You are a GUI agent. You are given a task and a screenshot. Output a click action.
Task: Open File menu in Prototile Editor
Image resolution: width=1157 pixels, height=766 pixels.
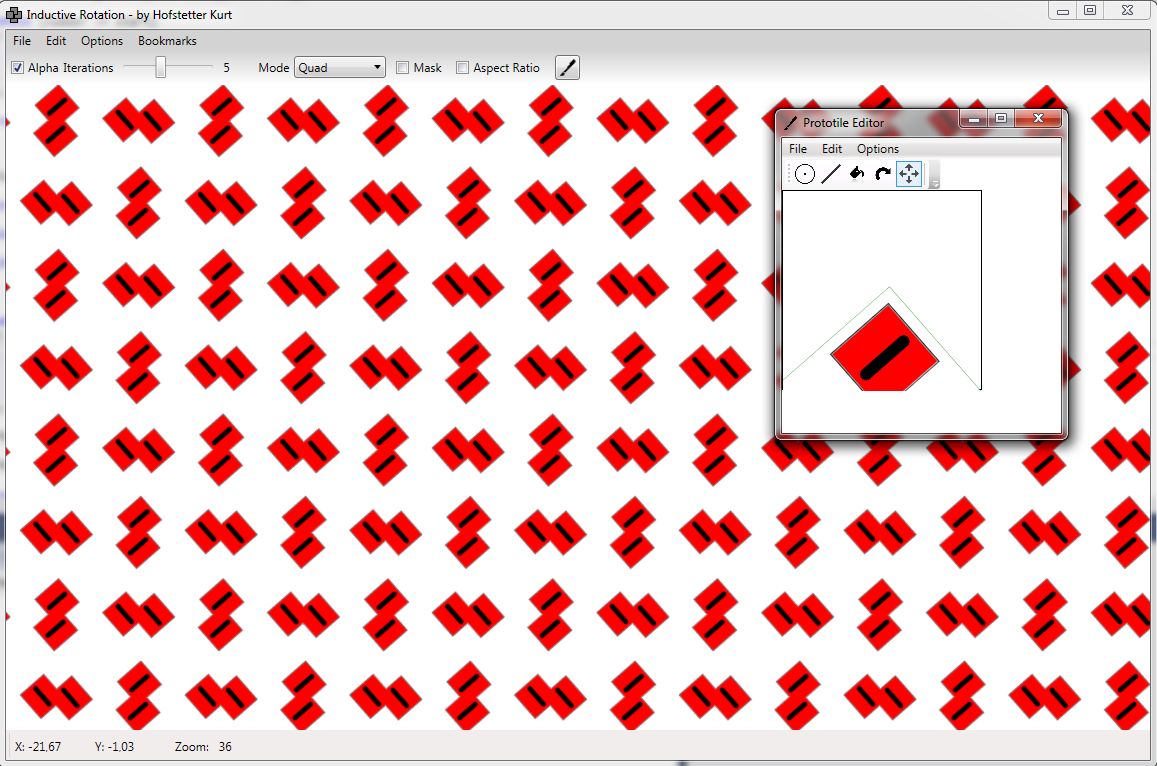(x=798, y=149)
